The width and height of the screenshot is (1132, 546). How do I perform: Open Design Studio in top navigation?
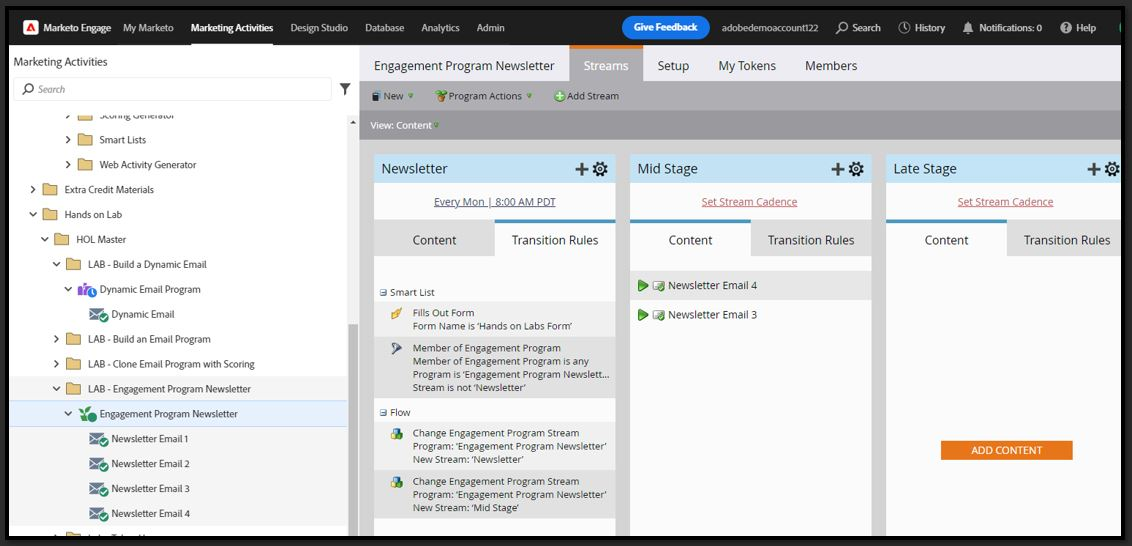pyautogui.click(x=319, y=28)
